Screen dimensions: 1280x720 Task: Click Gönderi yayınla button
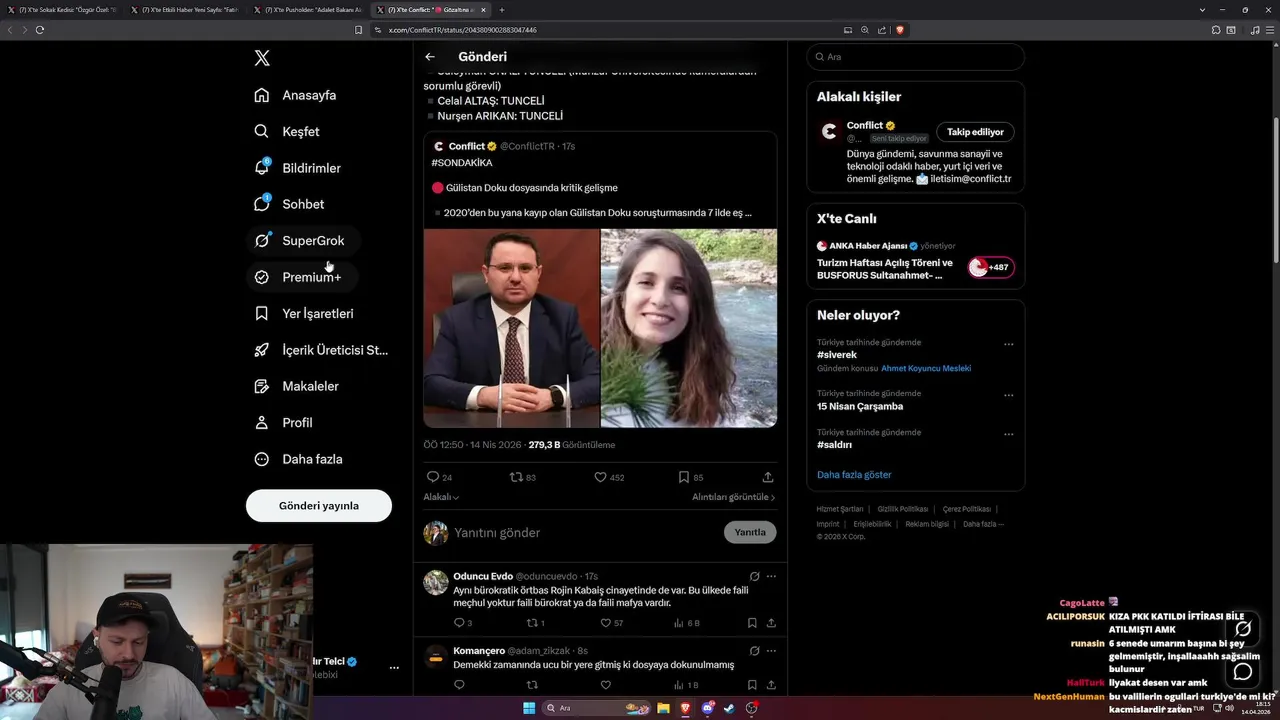[319, 506]
